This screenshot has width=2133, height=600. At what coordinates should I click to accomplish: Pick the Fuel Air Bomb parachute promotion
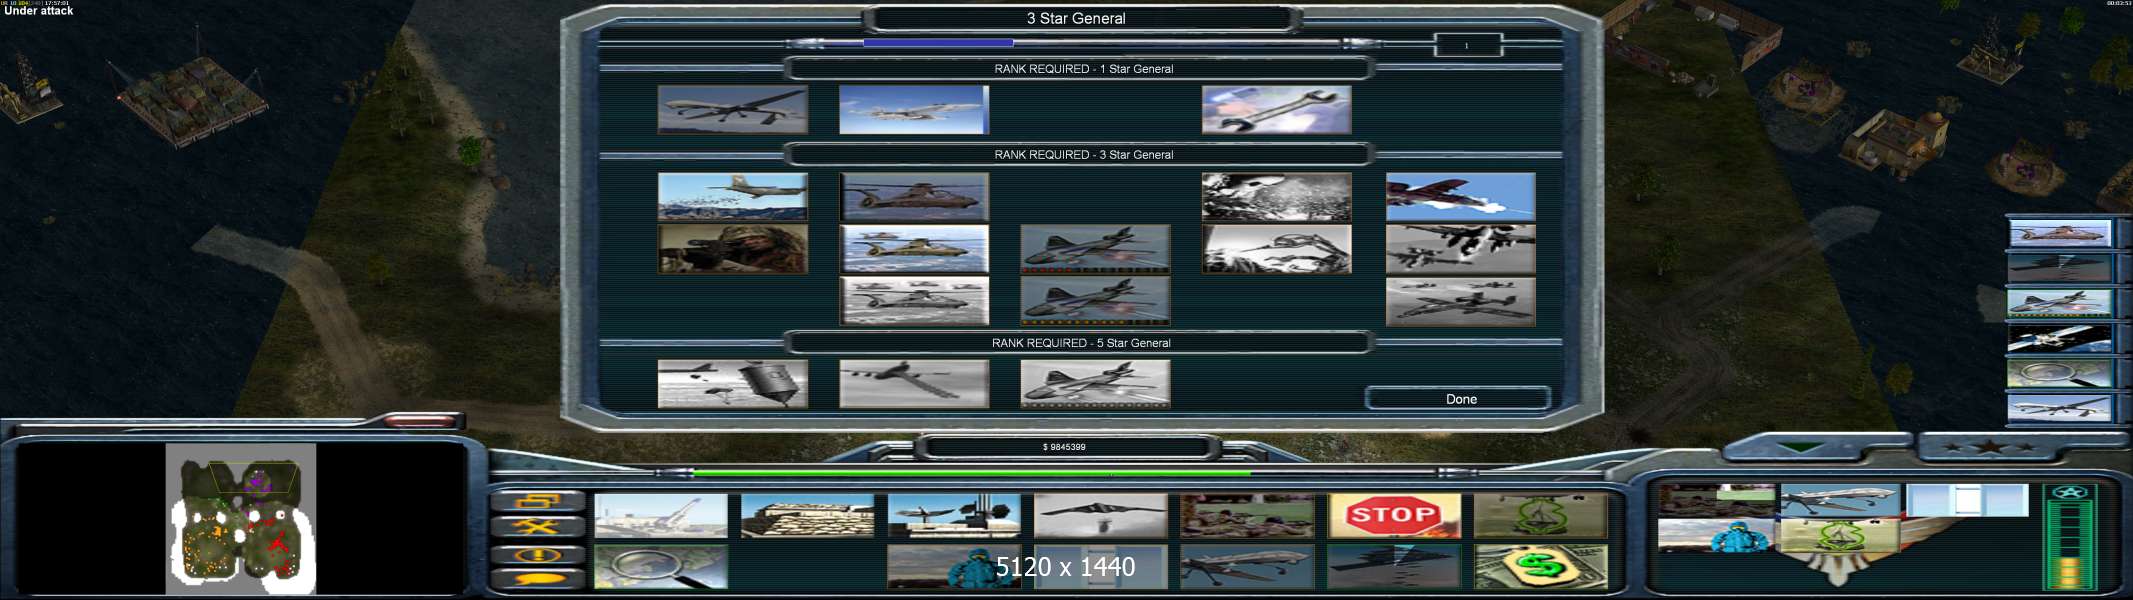click(x=732, y=384)
